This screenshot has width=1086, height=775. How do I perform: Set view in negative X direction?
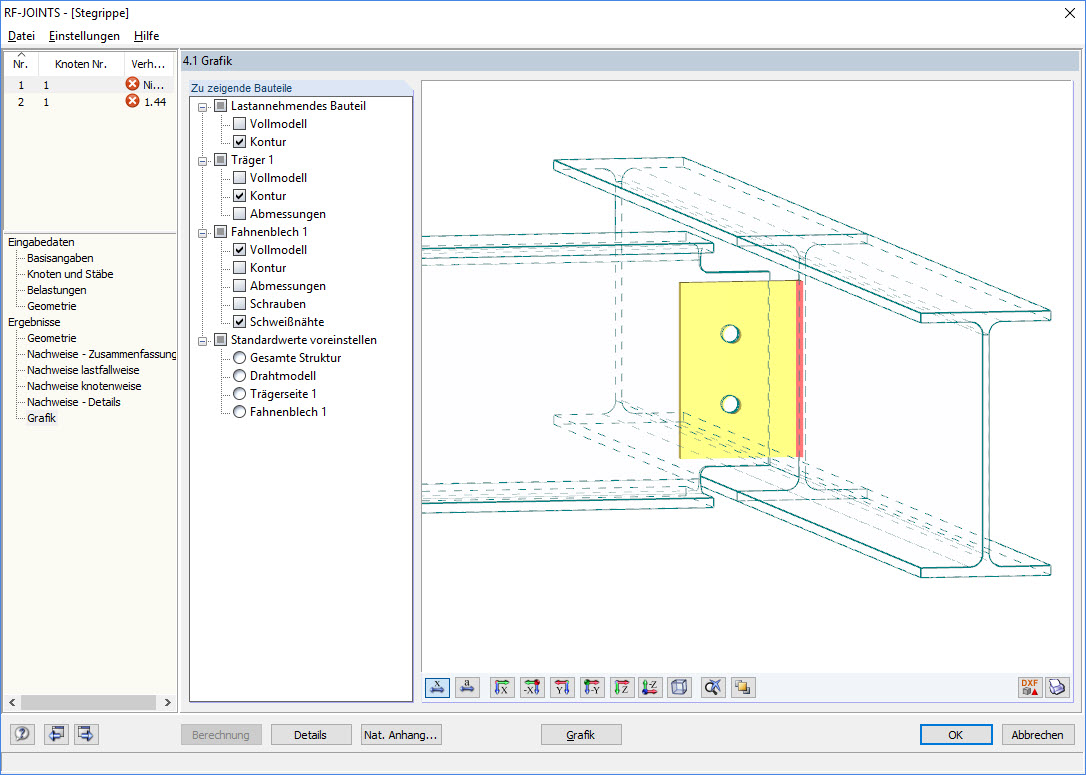(x=532, y=687)
